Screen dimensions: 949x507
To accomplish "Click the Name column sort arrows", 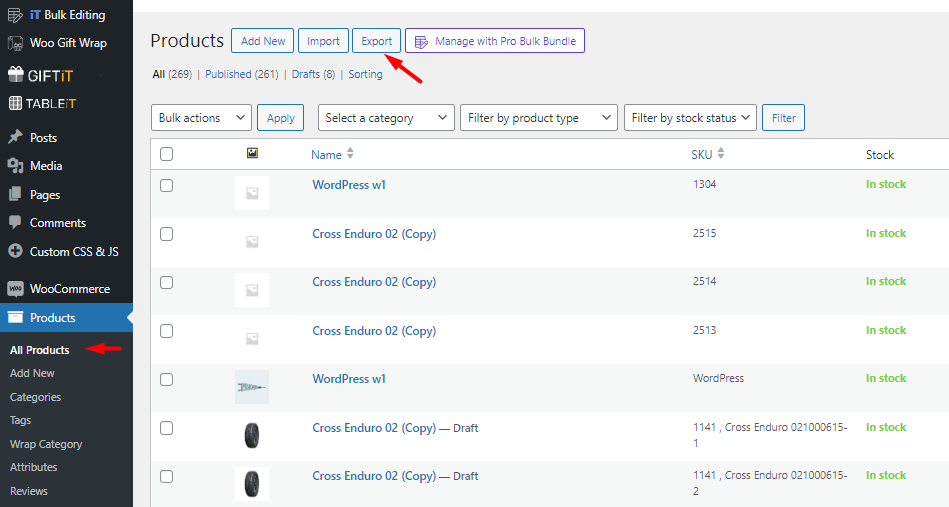I will (x=350, y=154).
